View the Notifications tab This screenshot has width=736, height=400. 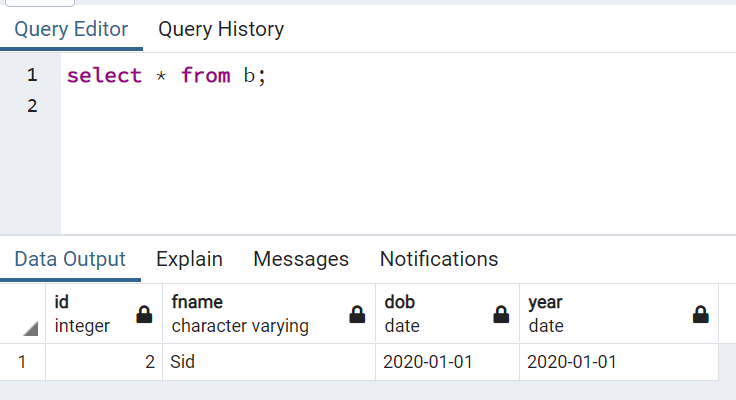coord(439,259)
